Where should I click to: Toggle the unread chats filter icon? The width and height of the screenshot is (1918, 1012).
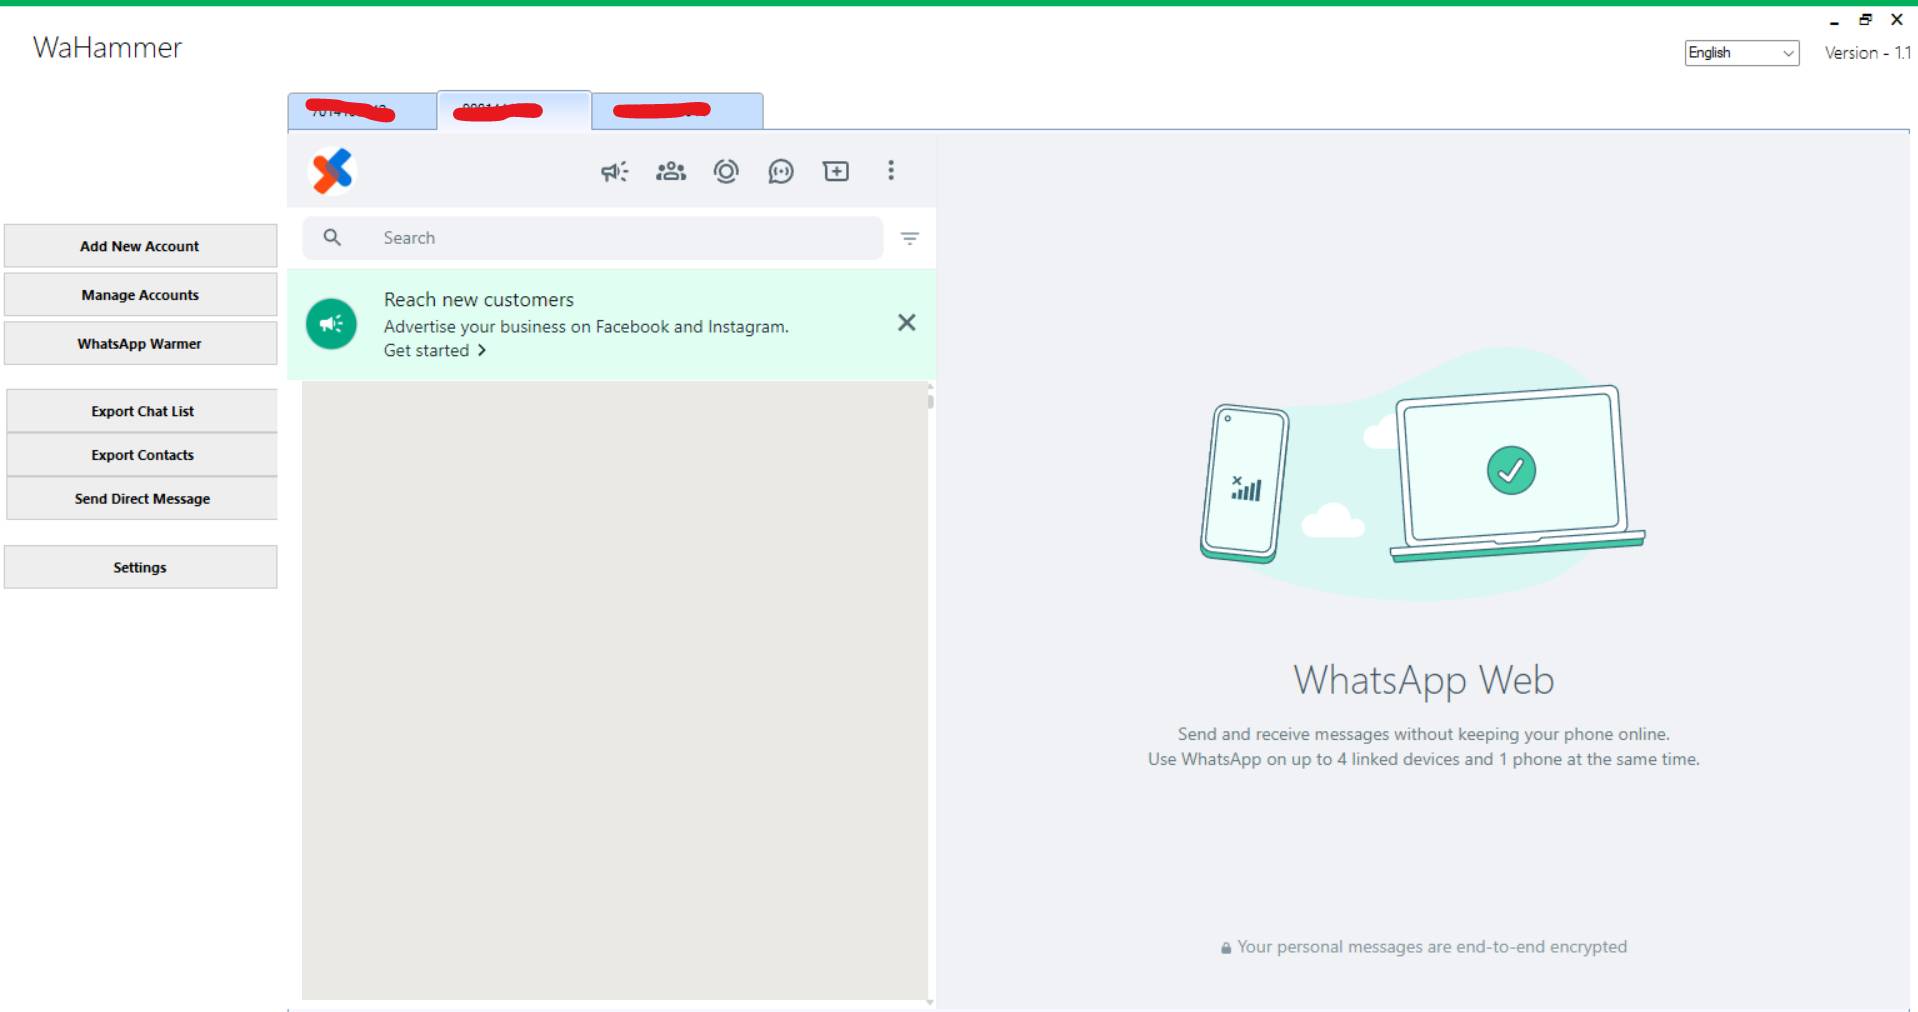click(x=909, y=239)
